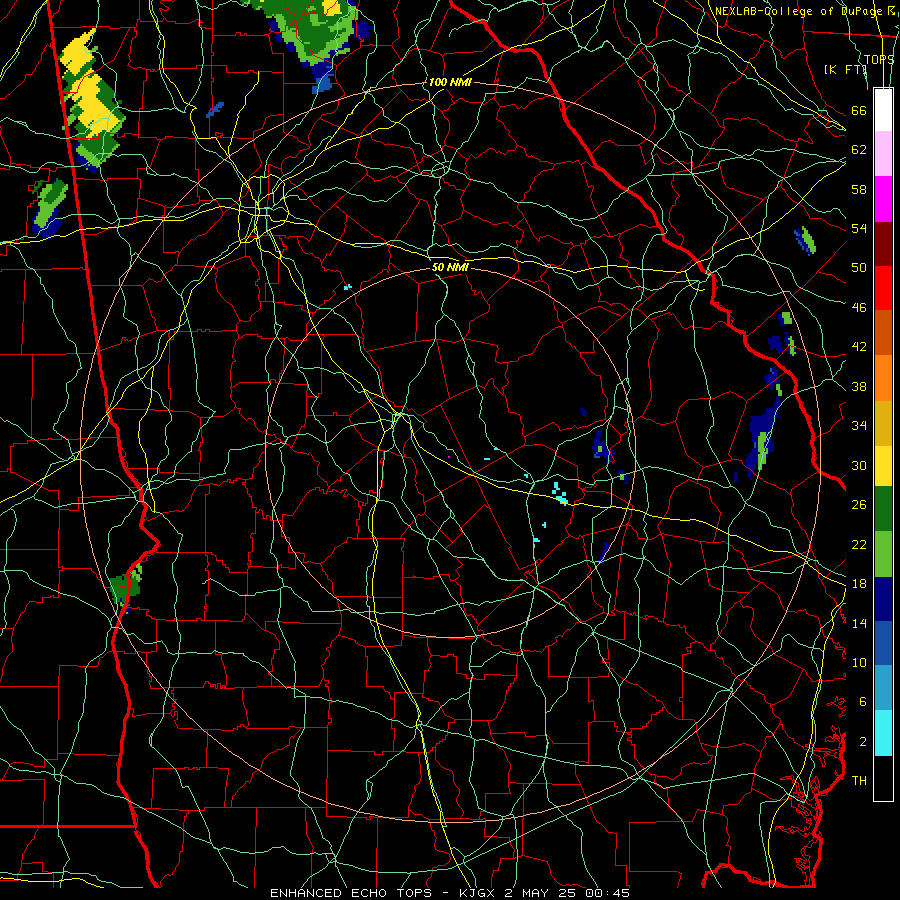Click the light blue legend swatch
This screenshot has height=900, width=900.
(883, 688)
